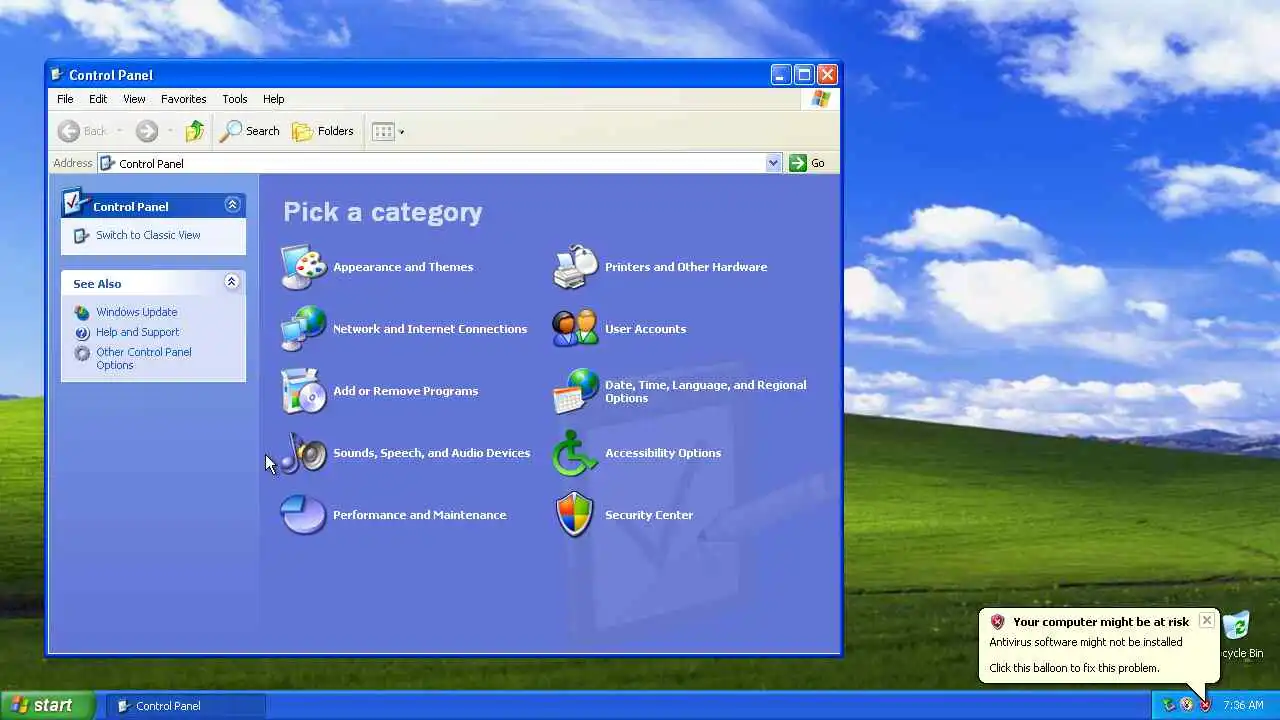Click the Control Panel icon in address bar
1280x720 pixels.
[x=108, y=163]
